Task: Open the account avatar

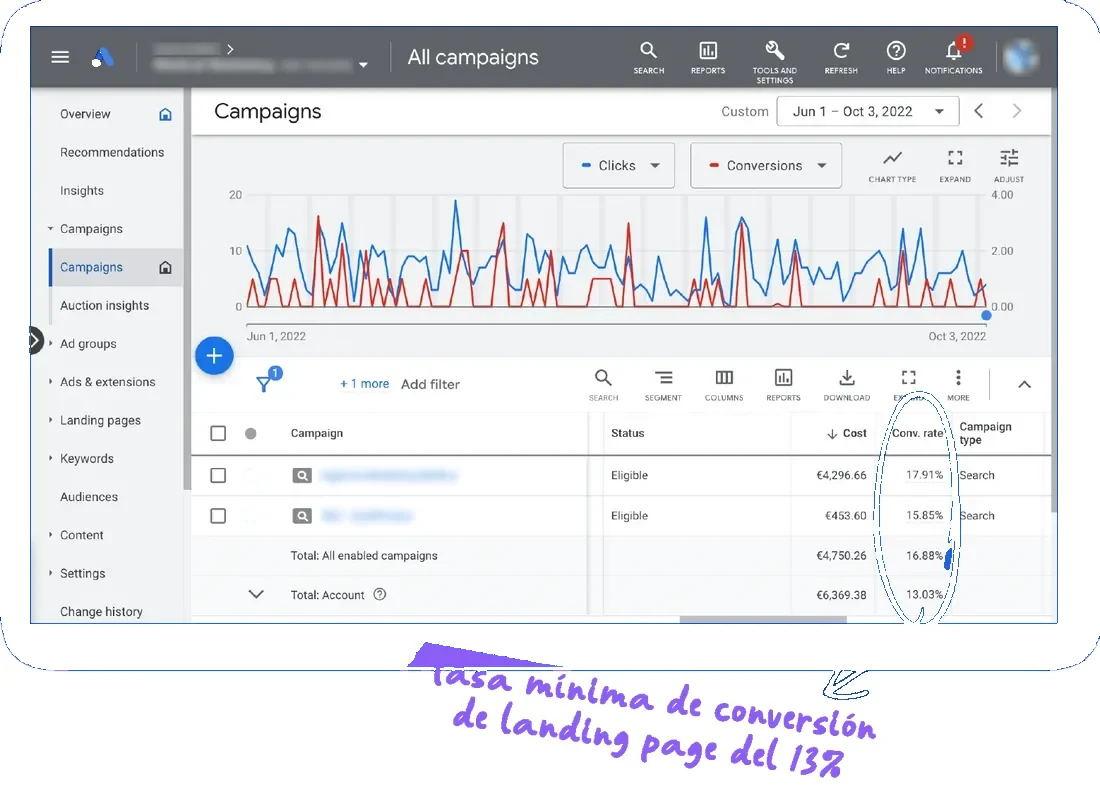Action: click(1021, 56)
